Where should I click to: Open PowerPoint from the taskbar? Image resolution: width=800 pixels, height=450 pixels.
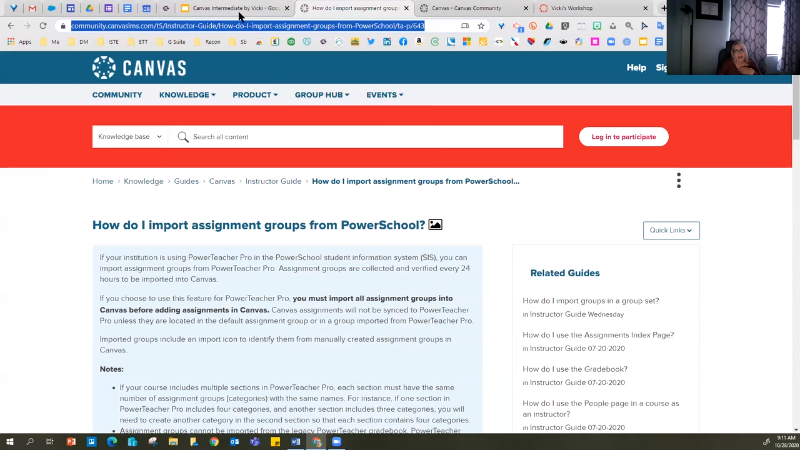click(71, 442)
